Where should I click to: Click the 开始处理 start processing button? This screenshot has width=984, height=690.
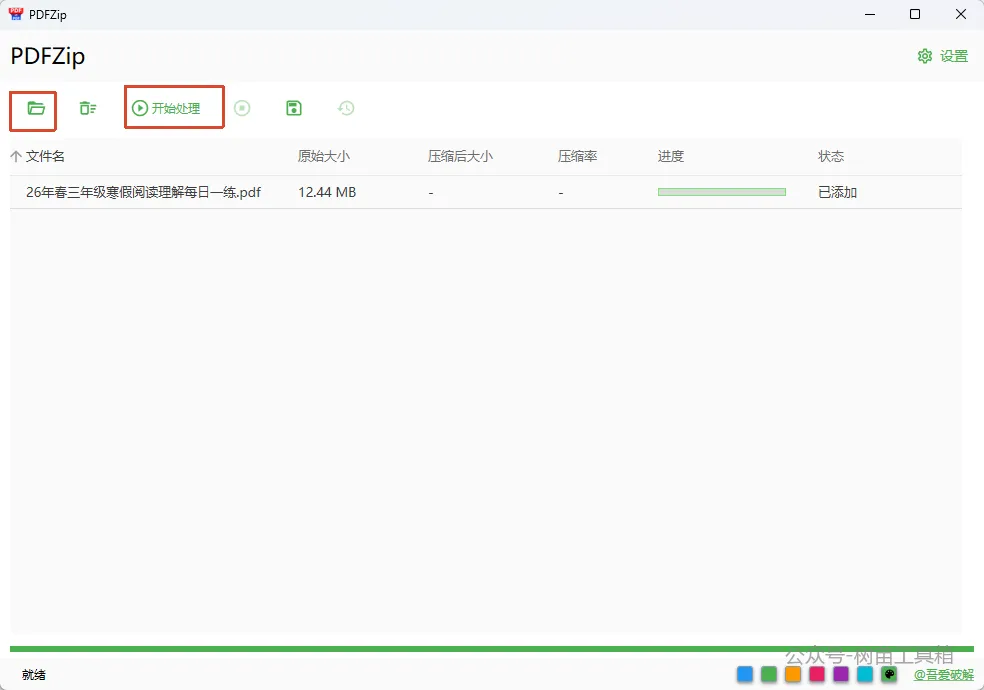[166, 109]
